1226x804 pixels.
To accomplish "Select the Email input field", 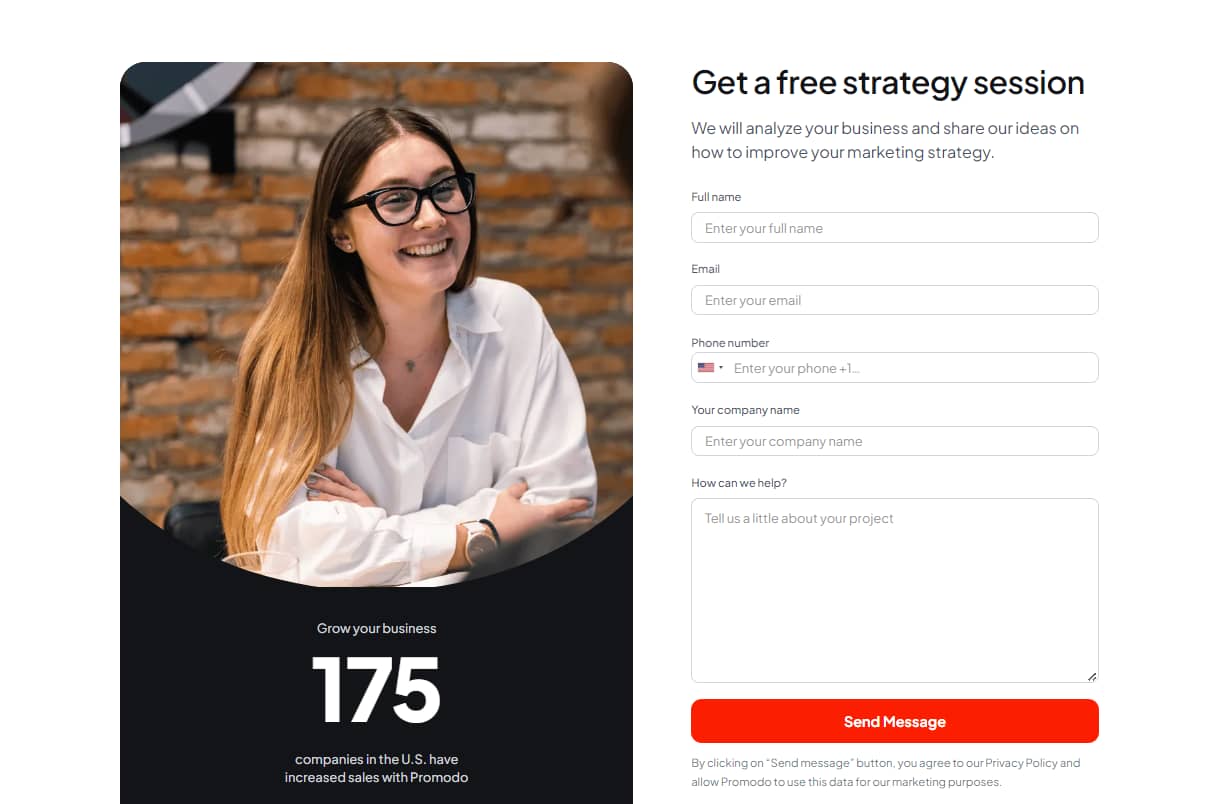I will coord(894,300).
